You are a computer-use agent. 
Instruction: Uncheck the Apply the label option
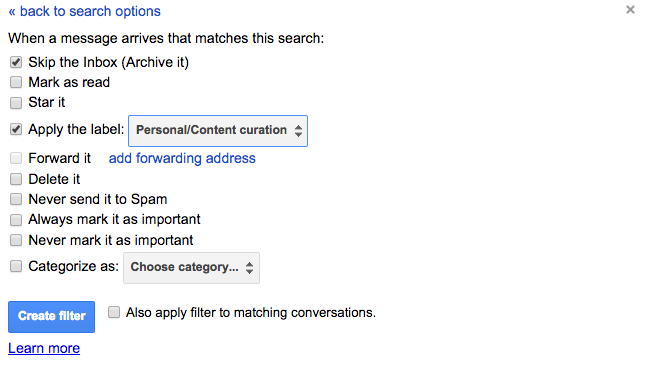tap(16, 129)
